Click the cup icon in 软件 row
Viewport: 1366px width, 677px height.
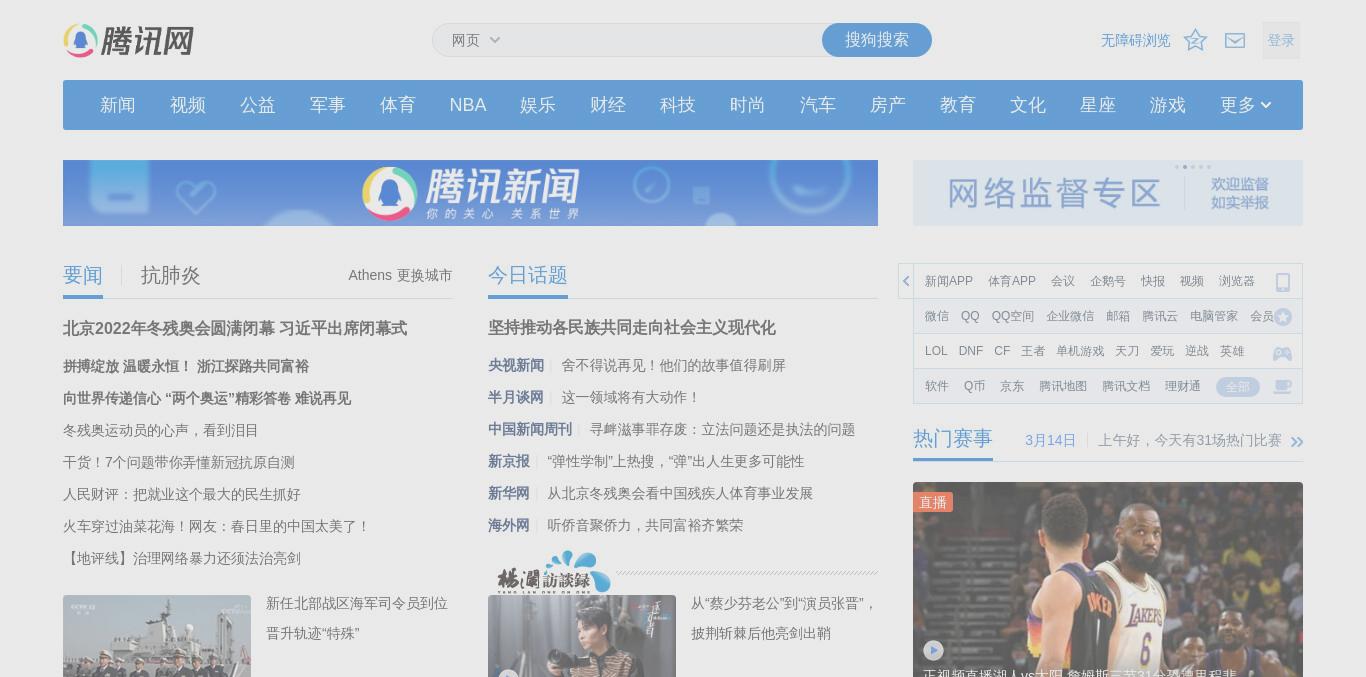tap(1282, 386)
